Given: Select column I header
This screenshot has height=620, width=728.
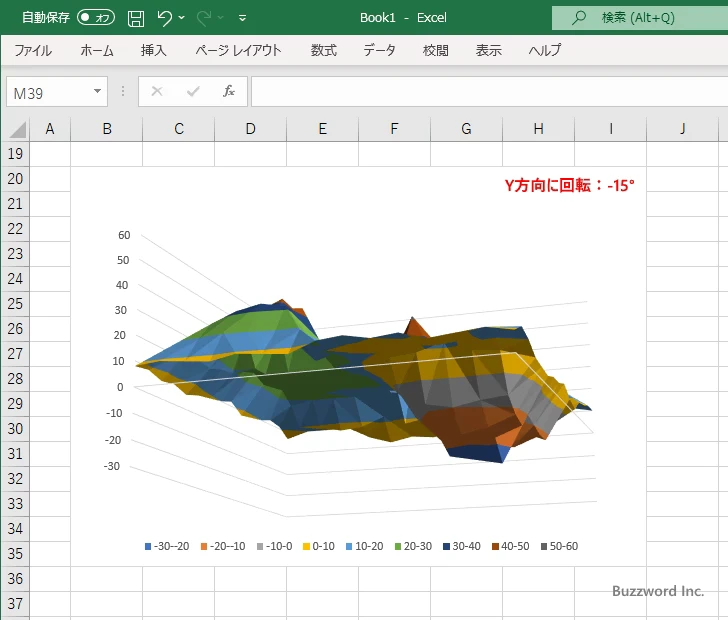Looking at the screenshot, I should (x=611, y=129).
